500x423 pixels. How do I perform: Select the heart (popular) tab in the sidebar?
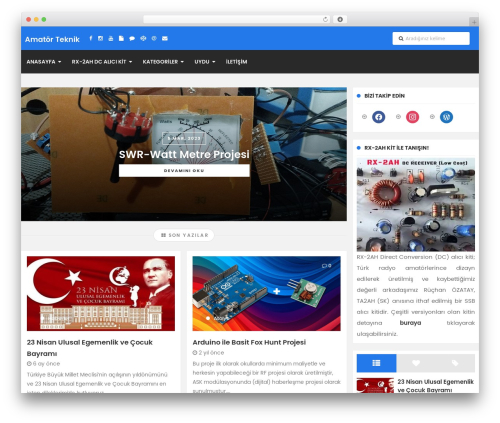(416, 363)
